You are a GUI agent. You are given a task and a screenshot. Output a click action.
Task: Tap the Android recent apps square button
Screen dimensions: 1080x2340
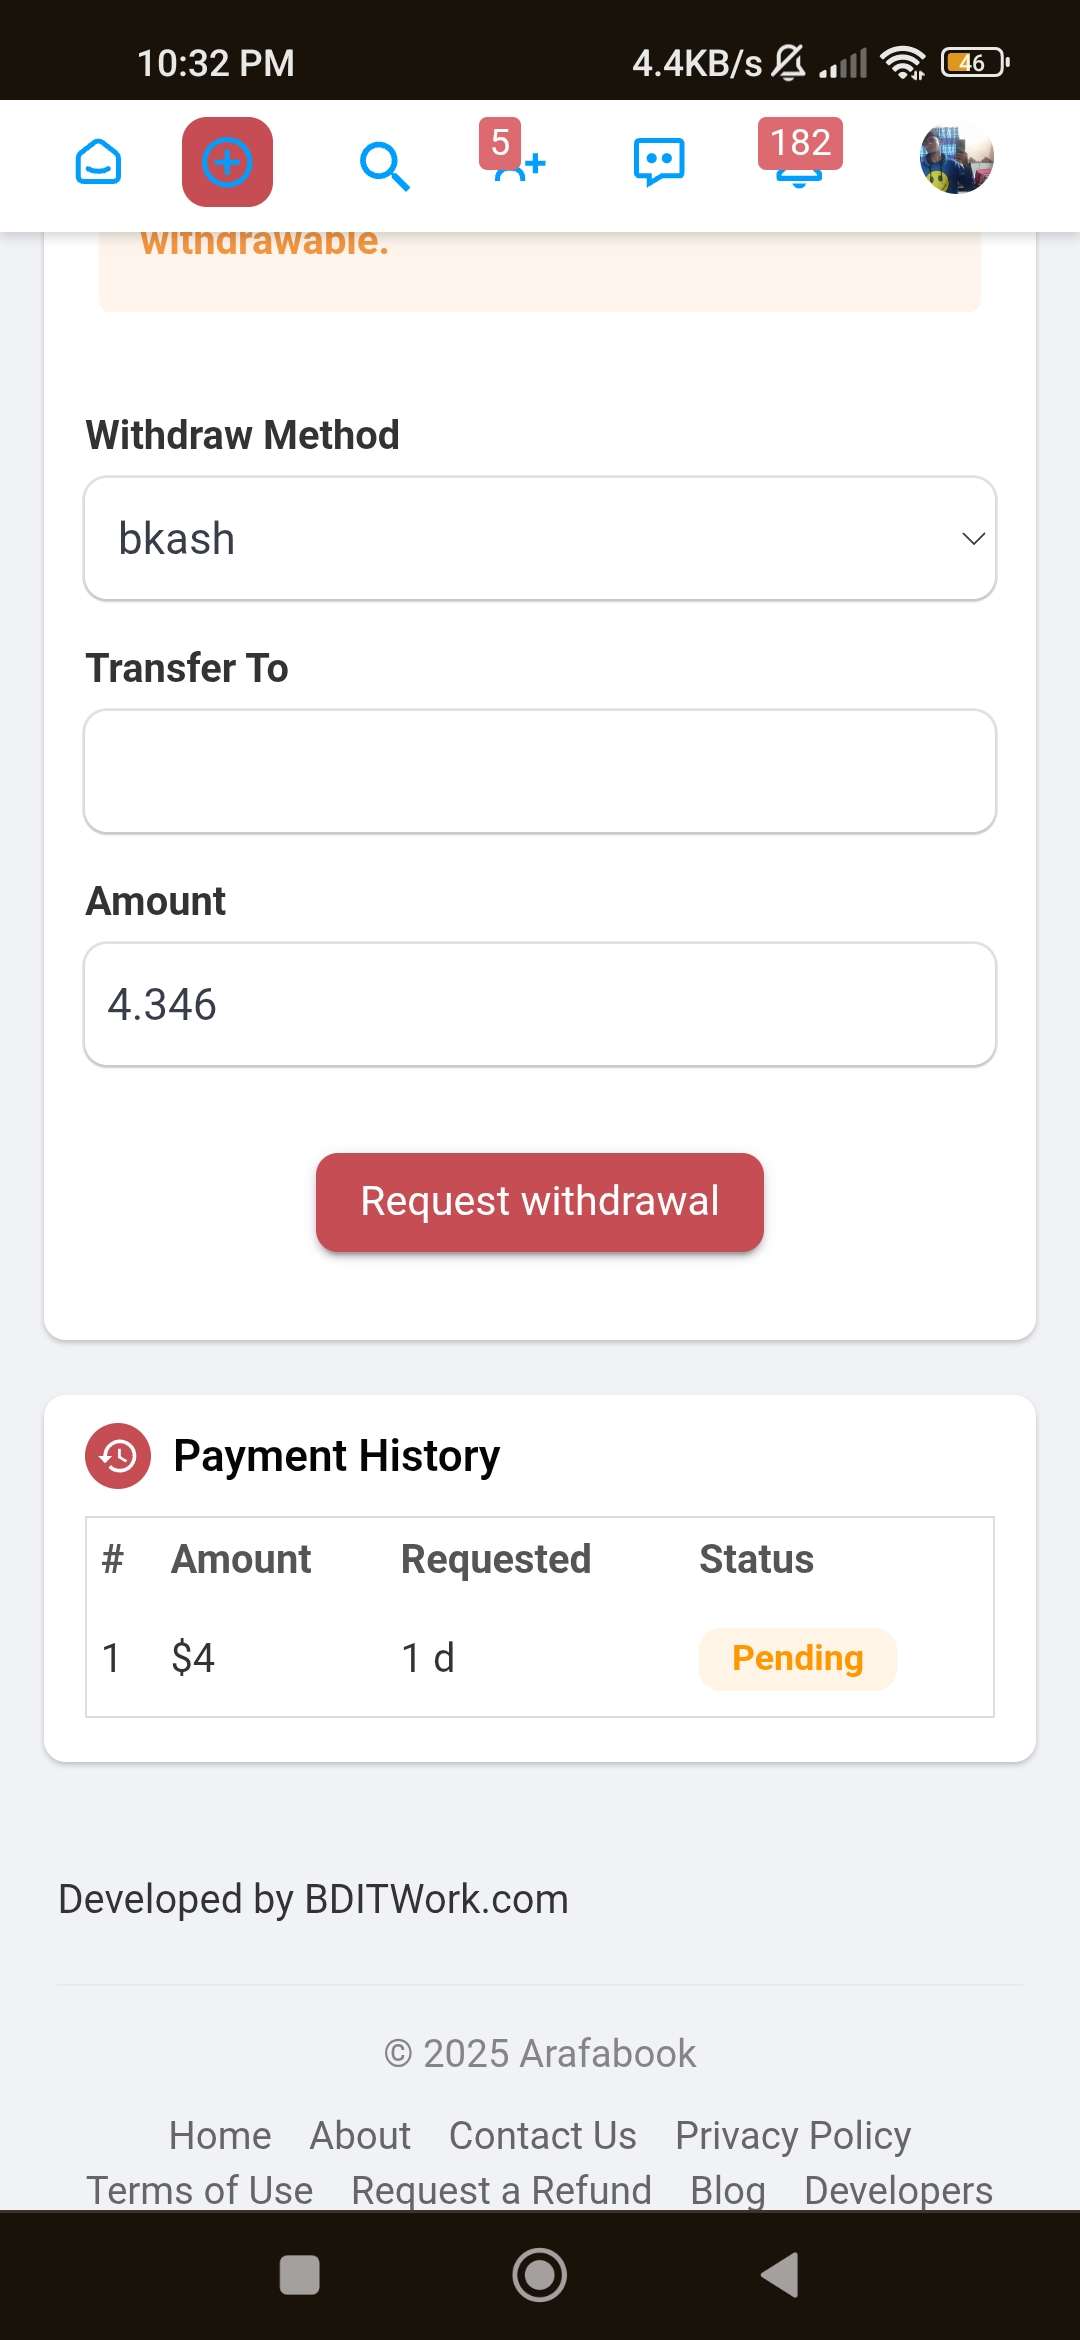tap(300, 2275)
